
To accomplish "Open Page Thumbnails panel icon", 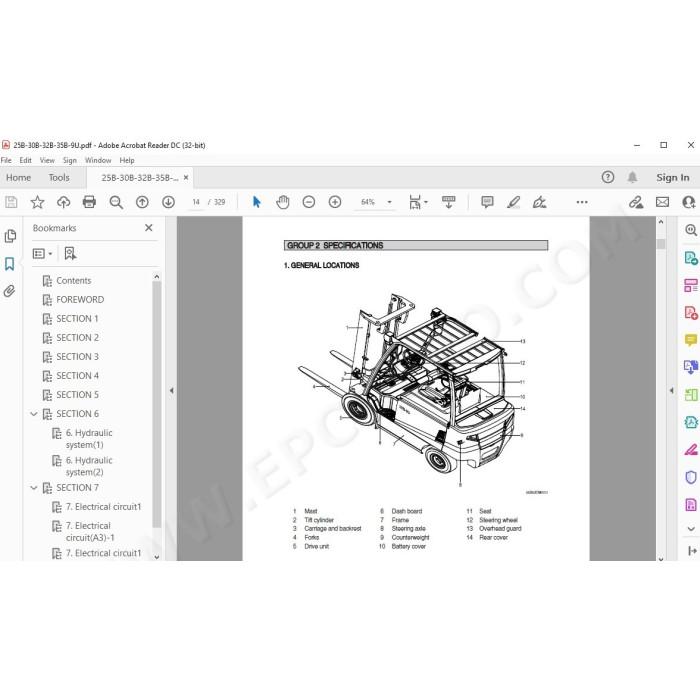I will 10,236.
